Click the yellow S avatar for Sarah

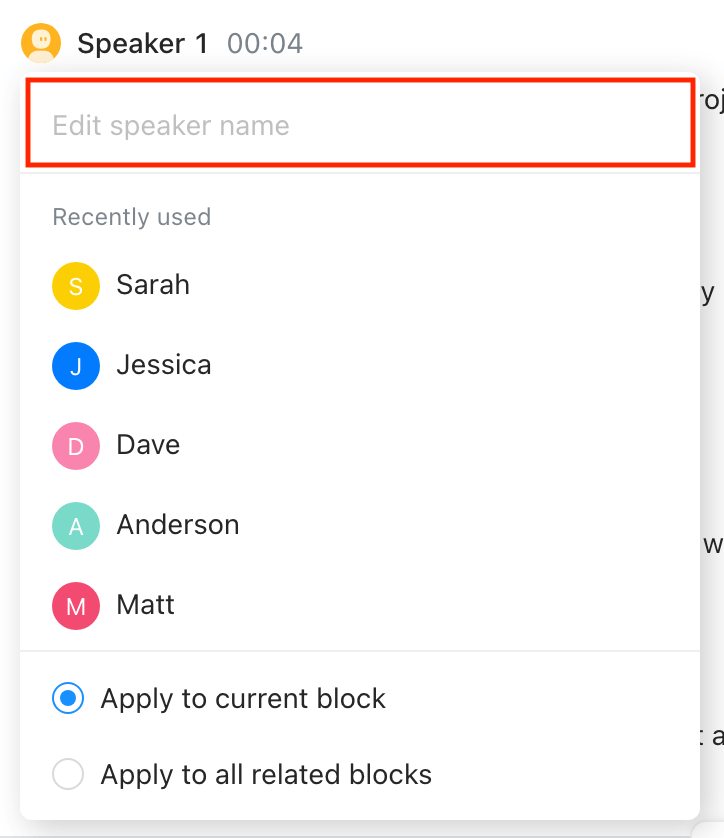point(76,285)
